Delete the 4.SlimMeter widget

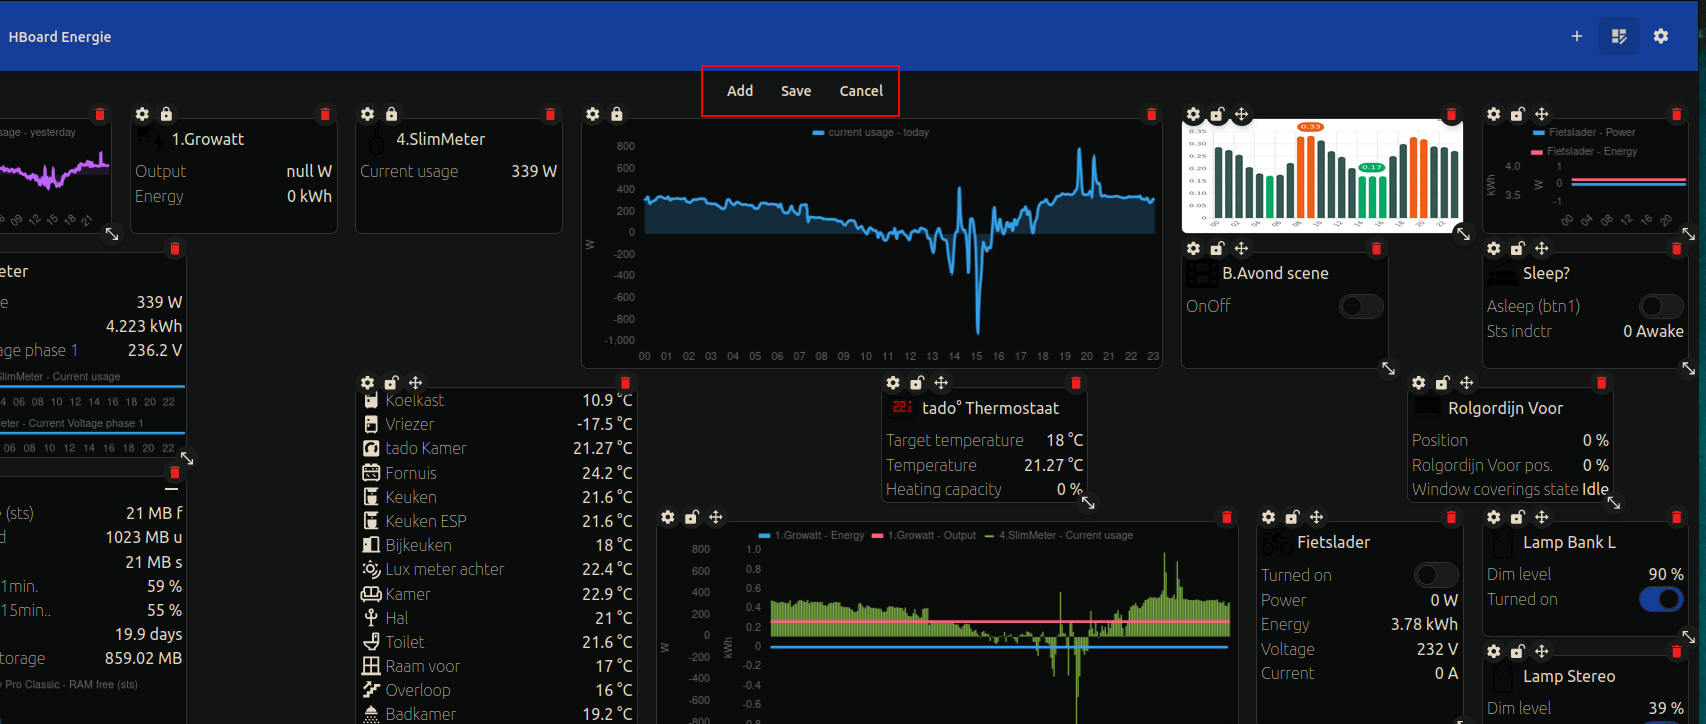click(x=550, y=114)
